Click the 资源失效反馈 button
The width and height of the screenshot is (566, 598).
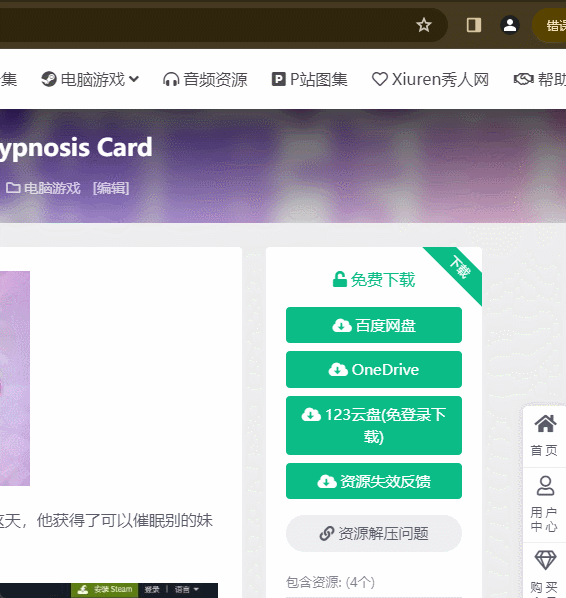(374, 481)
